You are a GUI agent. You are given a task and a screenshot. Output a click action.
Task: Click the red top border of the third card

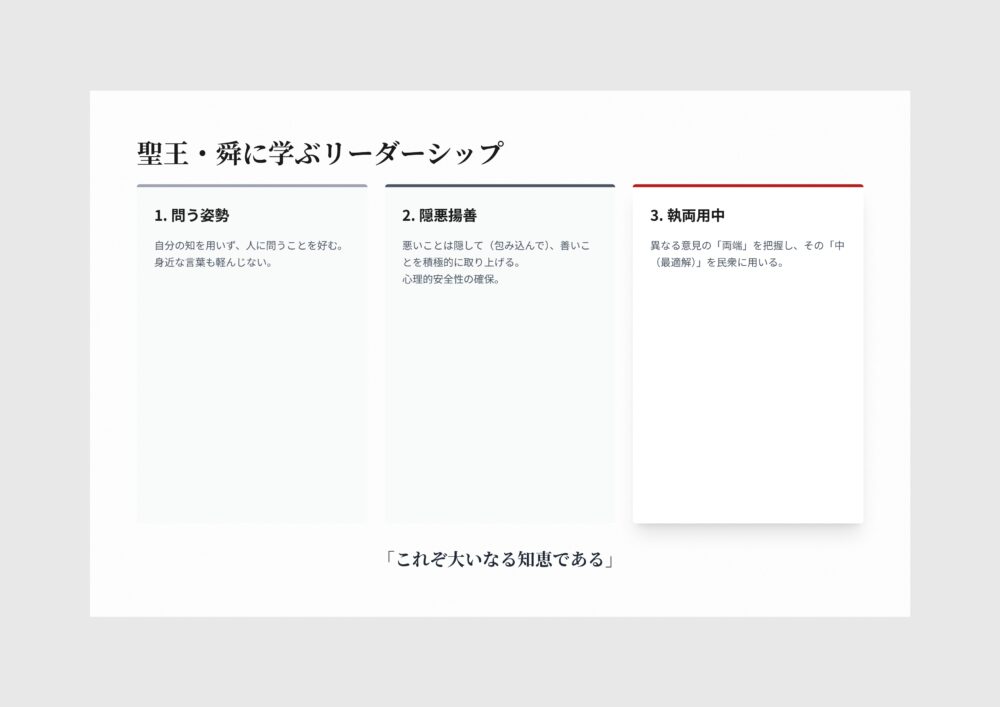[x=747, y=186]
